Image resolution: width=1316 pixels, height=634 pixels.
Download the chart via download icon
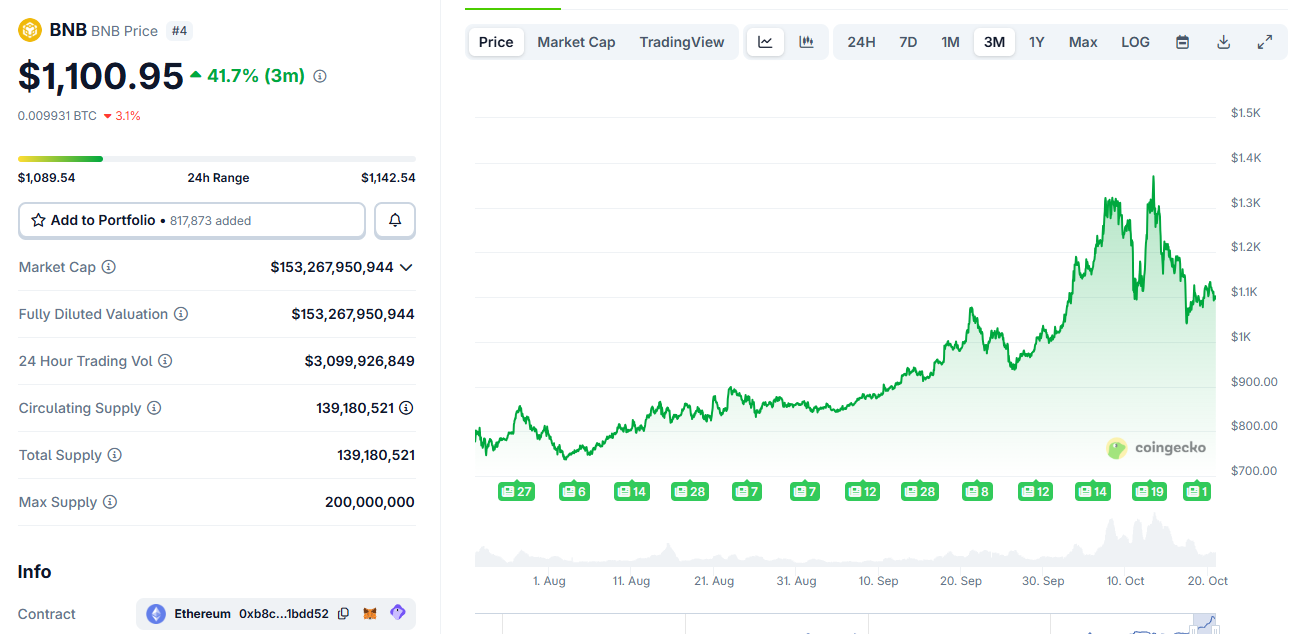point(1223,41)
